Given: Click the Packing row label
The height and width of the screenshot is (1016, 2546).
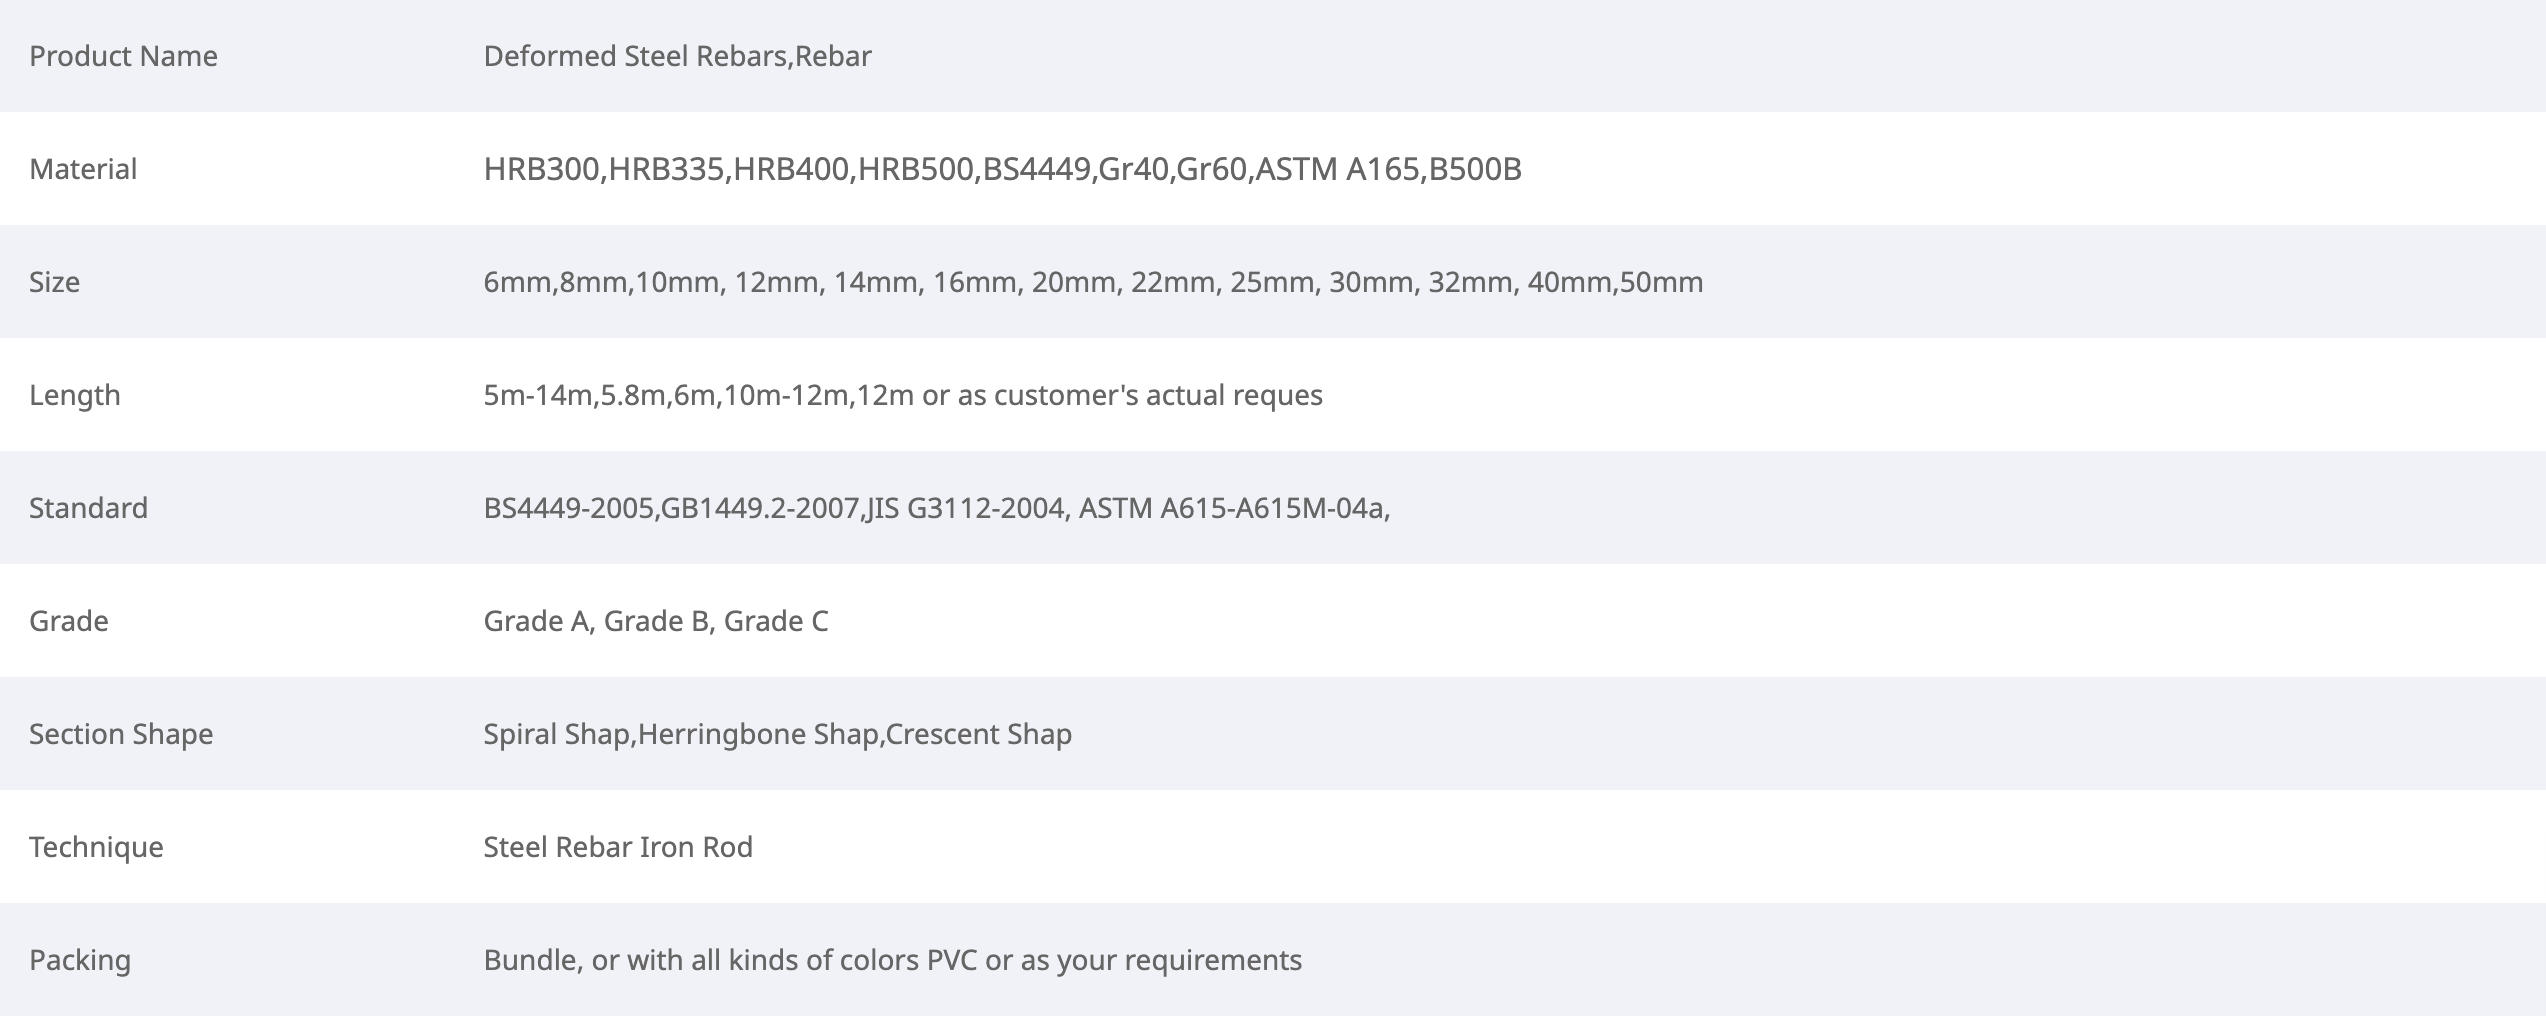Looking at the screenshot, I should coord(80,960).
